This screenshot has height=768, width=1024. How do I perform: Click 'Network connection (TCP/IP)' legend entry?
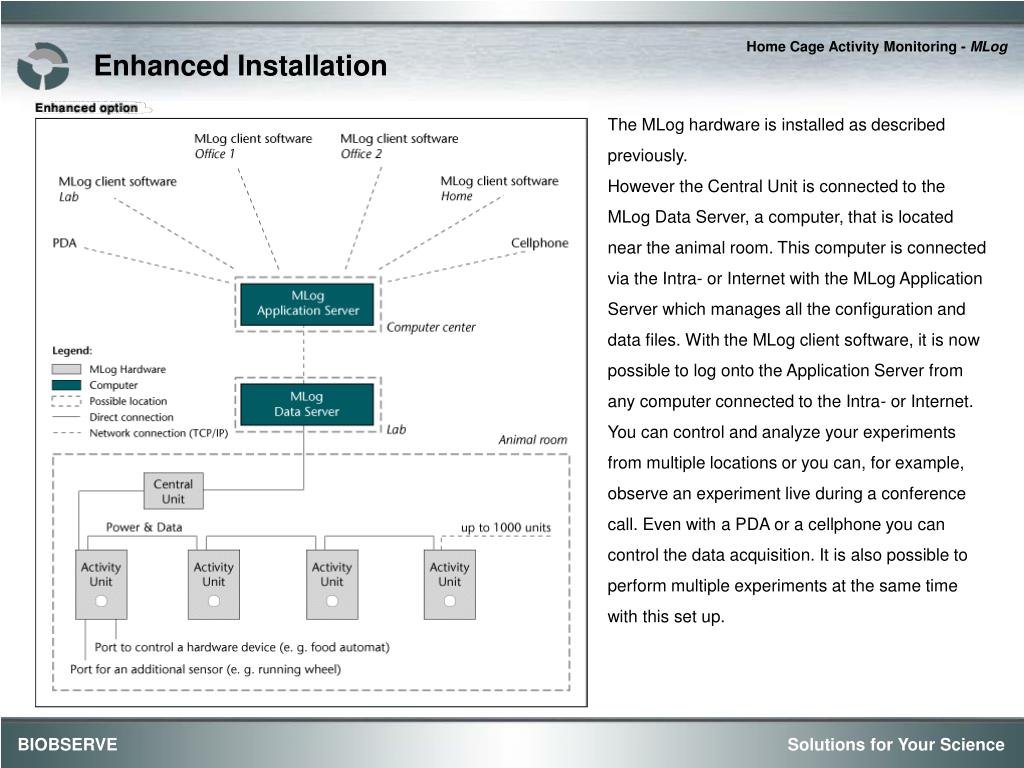point(159,433)
